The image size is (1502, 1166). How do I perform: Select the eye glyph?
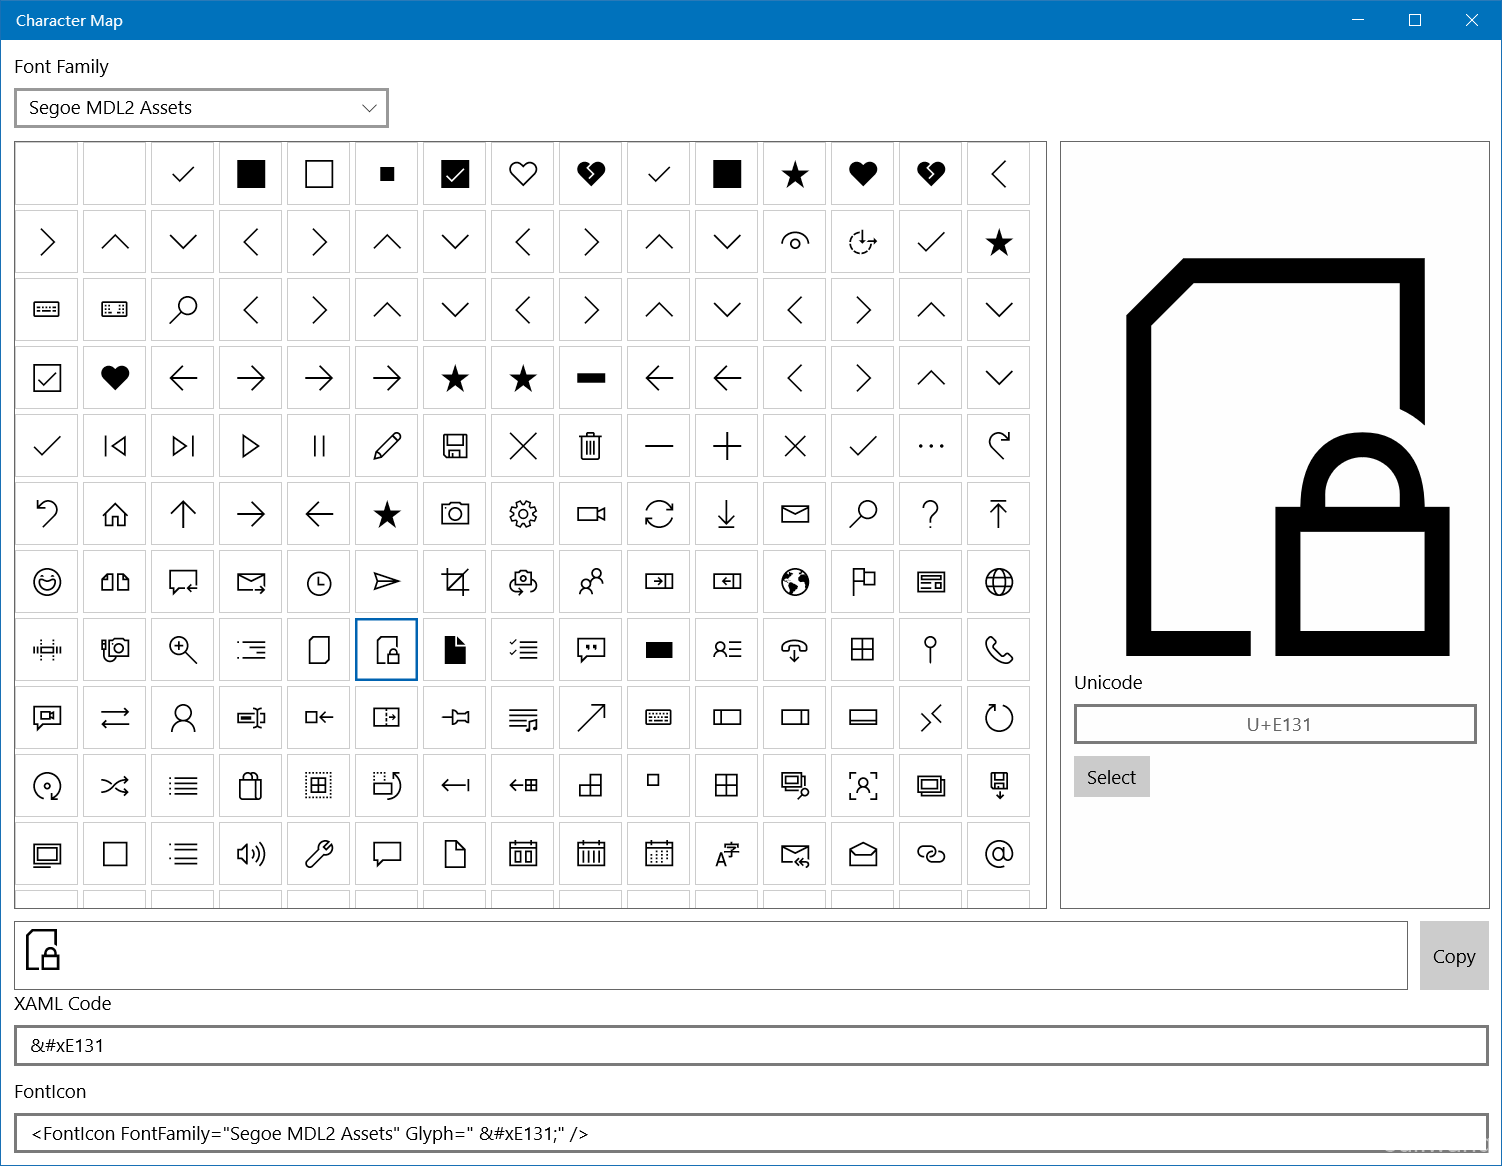[x=795, y=242]
